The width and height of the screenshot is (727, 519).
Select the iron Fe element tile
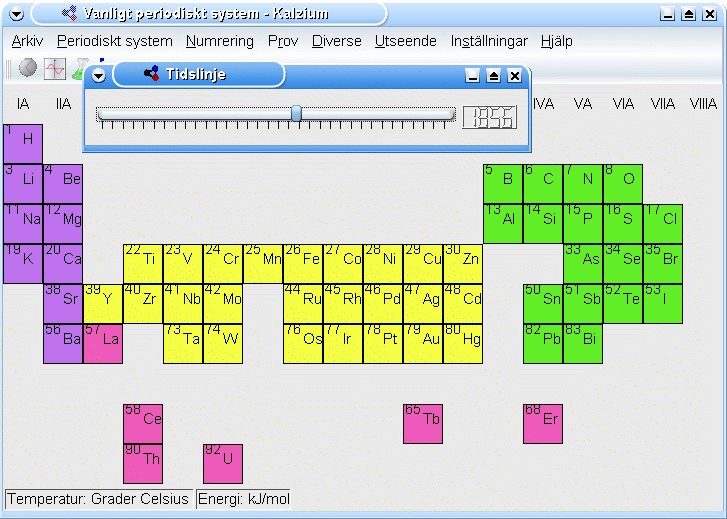[x=303, y=263]
